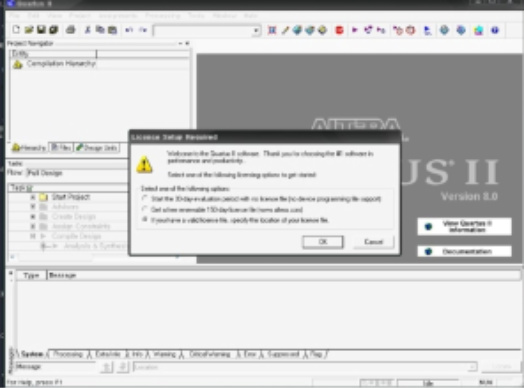The height and width of the screenshot is (388, 524).
Task: Click the blue bracket icon right of combo box
Action: tap(272, 30)
